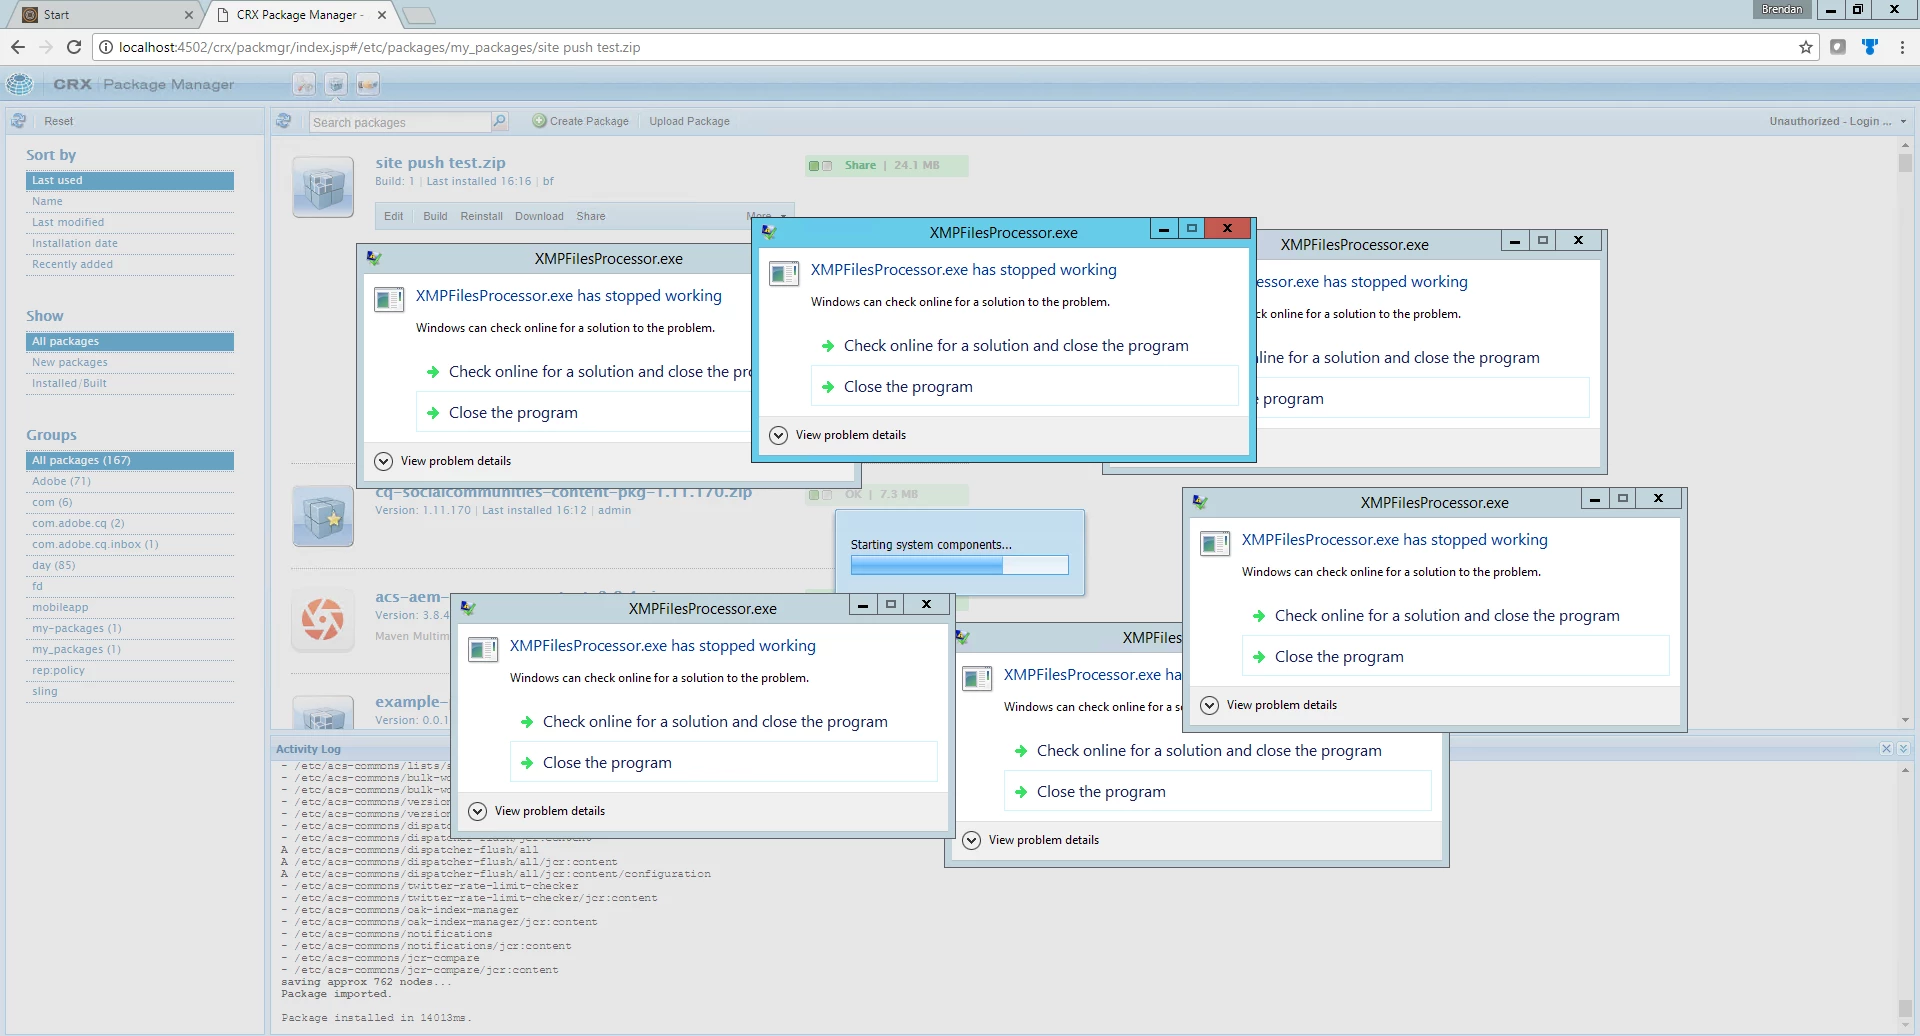Click Reinstall for site push test.zip

pyautogui.click(x=481, y=216)
